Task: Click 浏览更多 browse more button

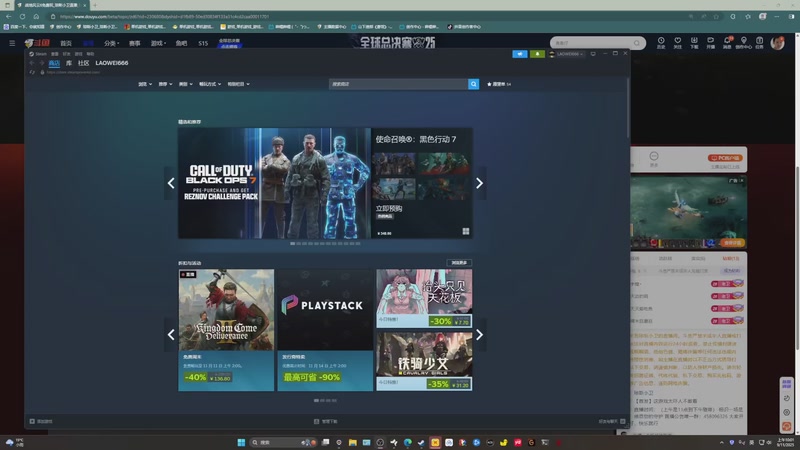Action: pyautogui.click(x=459, y=263)
